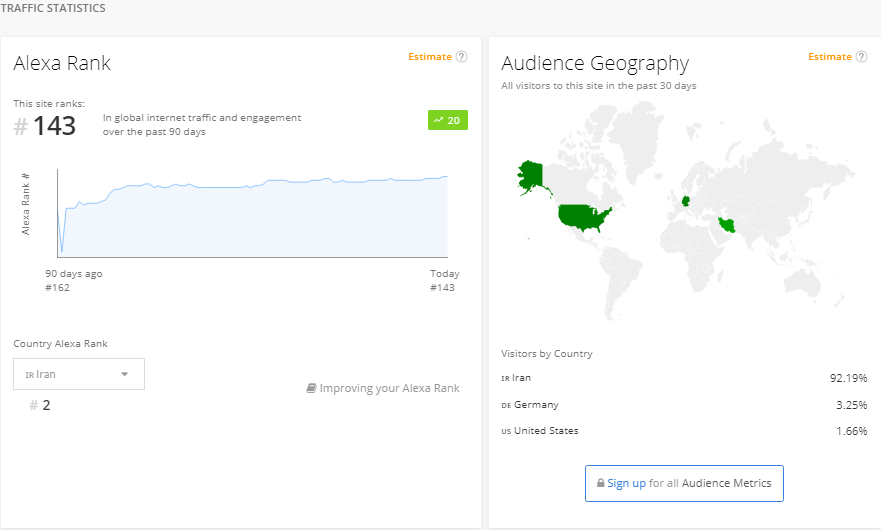This screenshot has width=881, height=530.
Task: Click 'All visitors to this site' subtitle
Action: point(599,85)
